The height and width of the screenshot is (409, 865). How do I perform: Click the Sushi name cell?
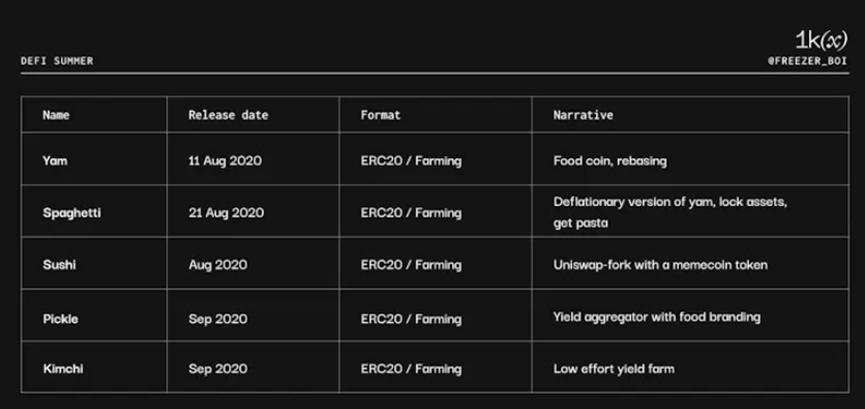[59, 265]
